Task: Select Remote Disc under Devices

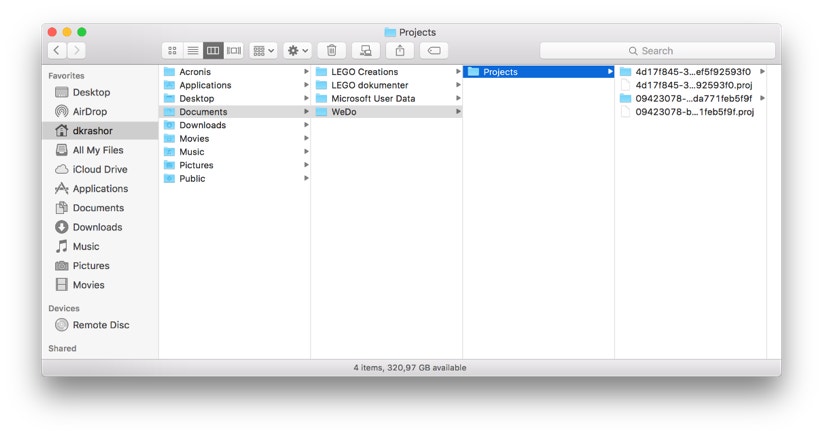Action: (100, 325)
